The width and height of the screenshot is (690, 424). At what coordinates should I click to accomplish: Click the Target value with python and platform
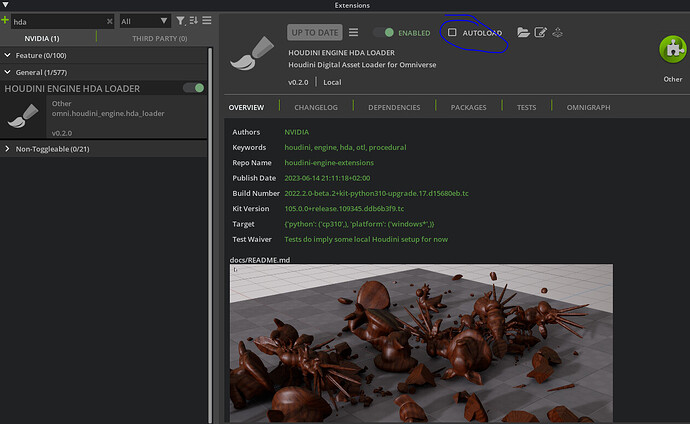pyautogui.click(x=359, y=224)
